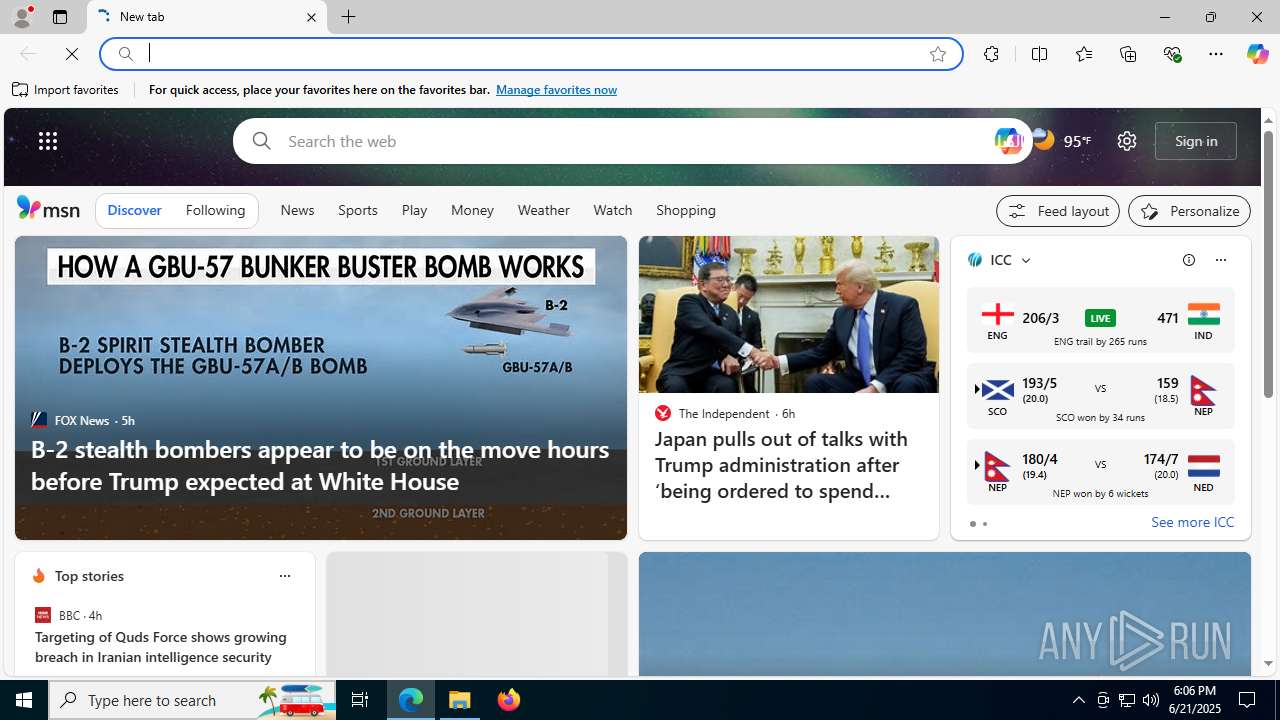Click the scrollbar down arrow
This screenshot has width=1280, height=720.
click(1268, 663)
